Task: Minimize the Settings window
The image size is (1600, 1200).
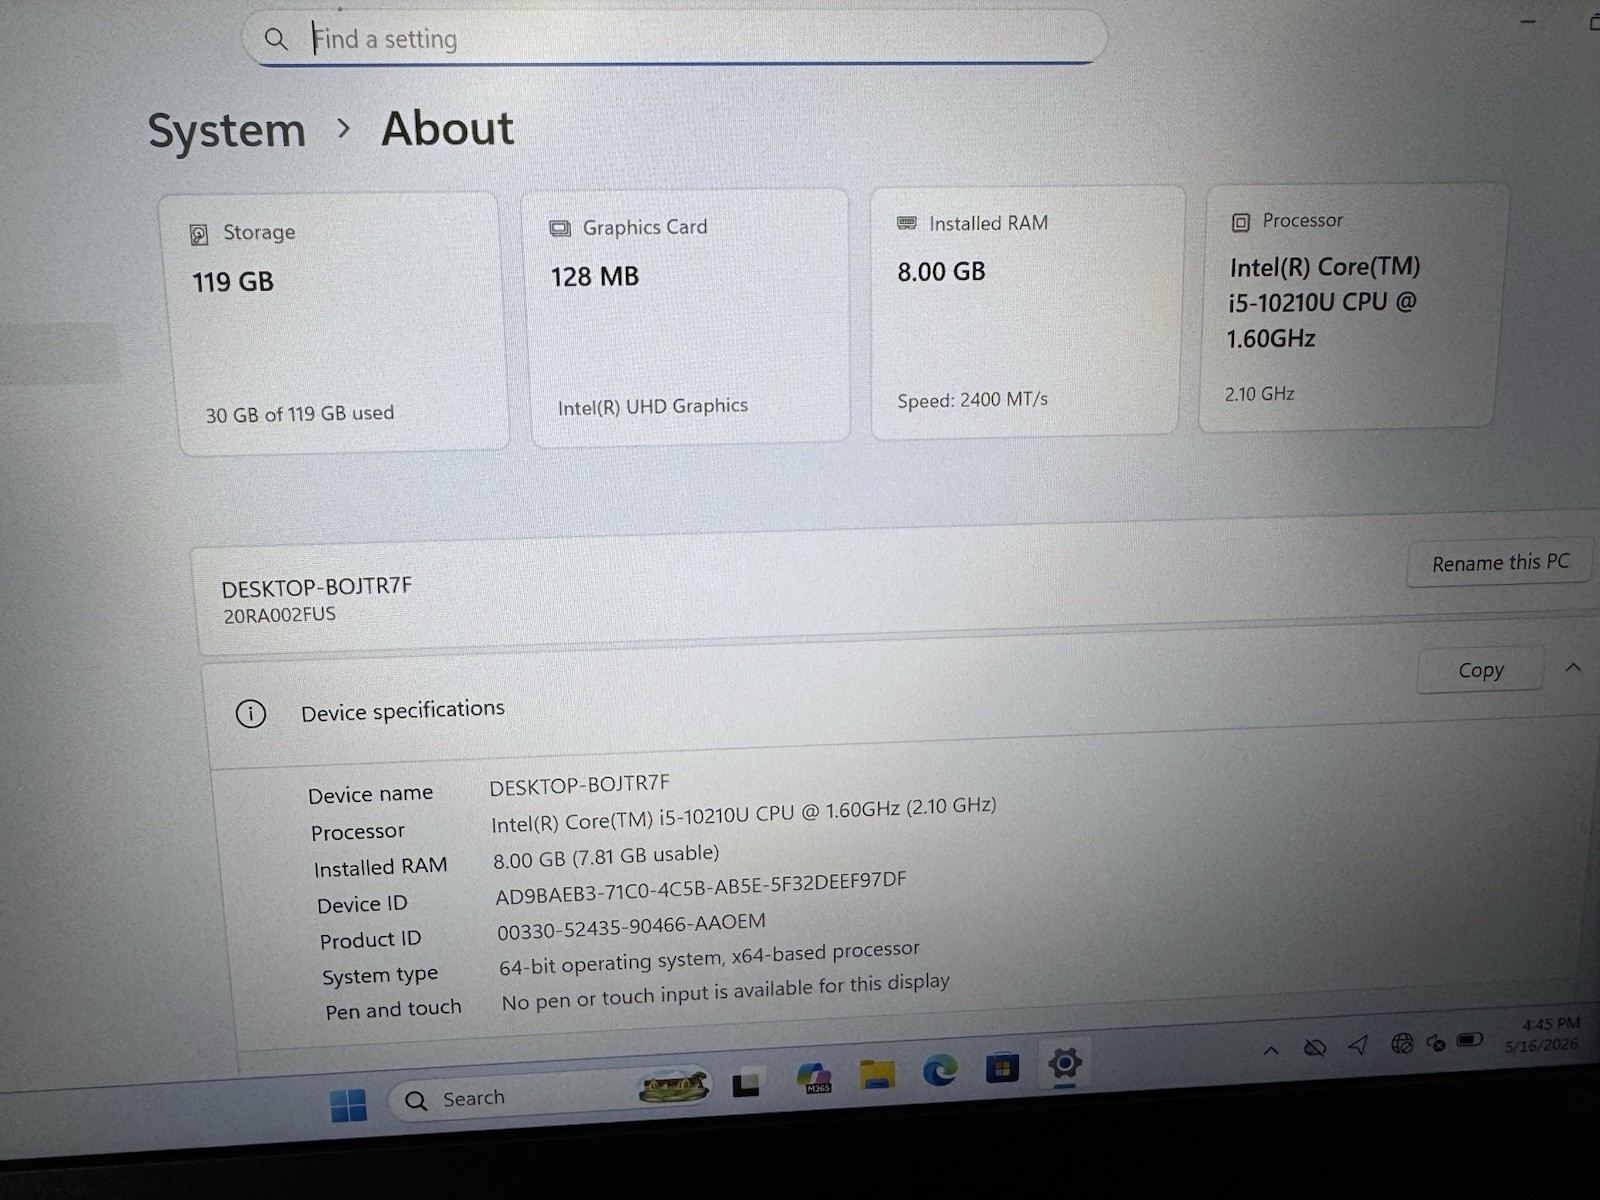Action: click(x=1528, y=21)
